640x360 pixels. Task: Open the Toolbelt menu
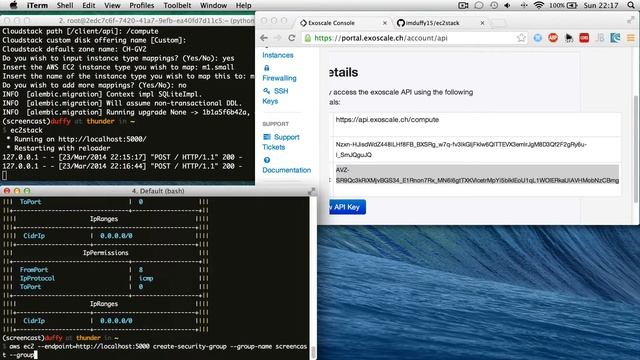(177, 5)
